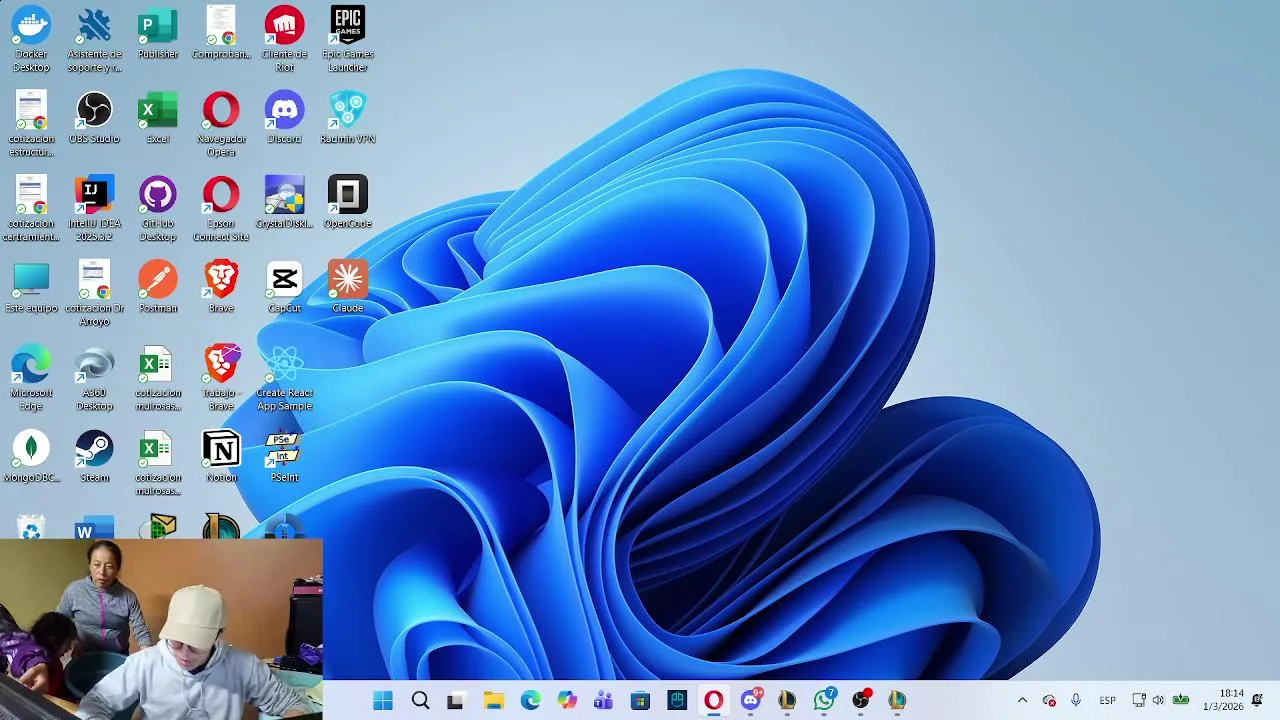Switch the ESP input language indicator
The height and width of the screenshot is (720, 1280).
pos(1107,701)
